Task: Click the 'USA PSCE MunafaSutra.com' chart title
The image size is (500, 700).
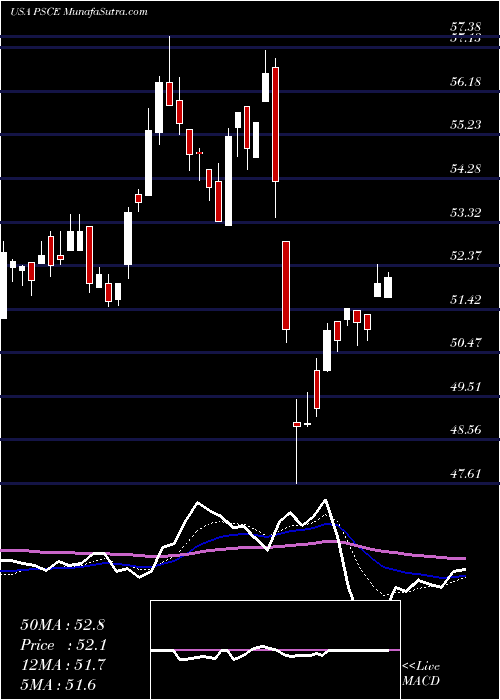Action: [x=79, y=11]
